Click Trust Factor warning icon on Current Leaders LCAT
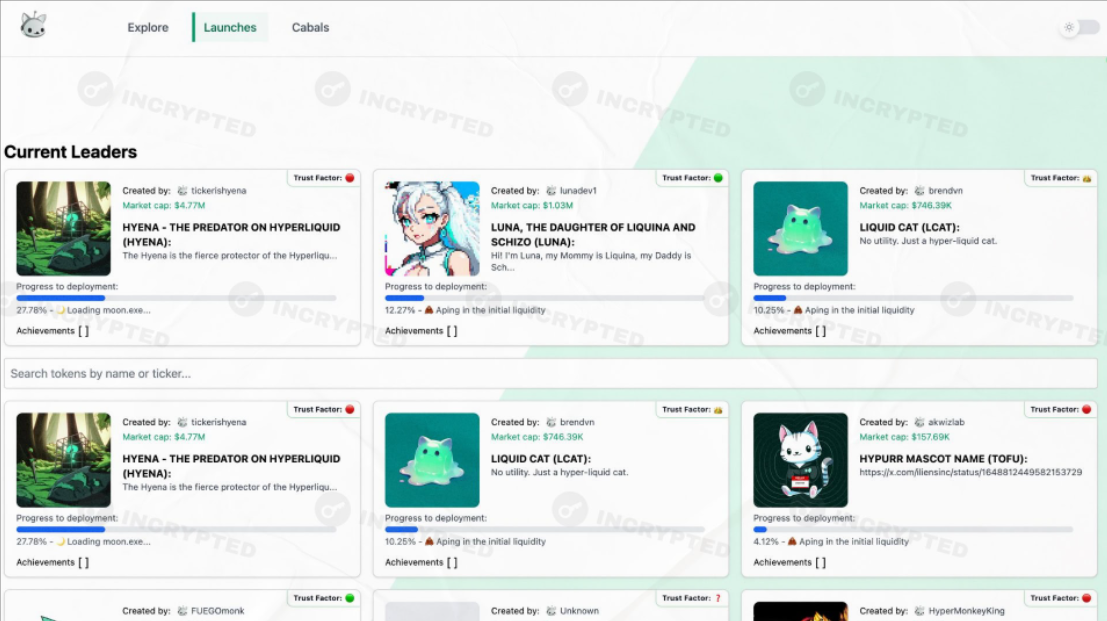1107x621 pixels. 1087,178
